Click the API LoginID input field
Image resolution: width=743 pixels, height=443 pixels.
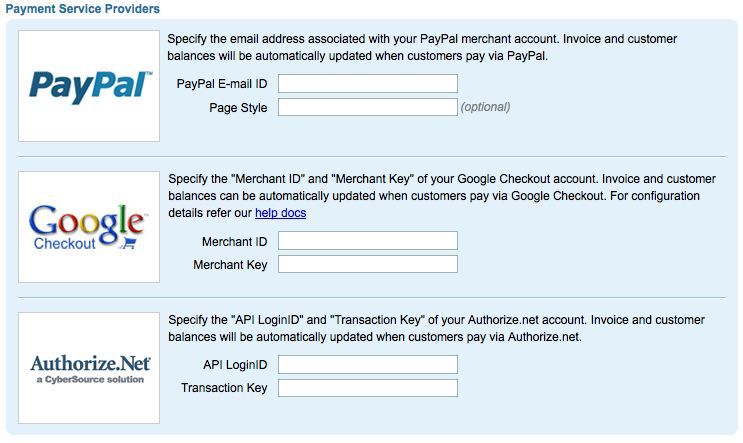367,364
